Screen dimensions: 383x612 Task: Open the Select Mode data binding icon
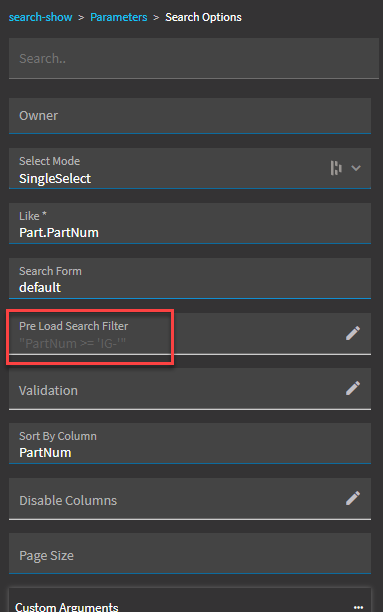(336, 168)
